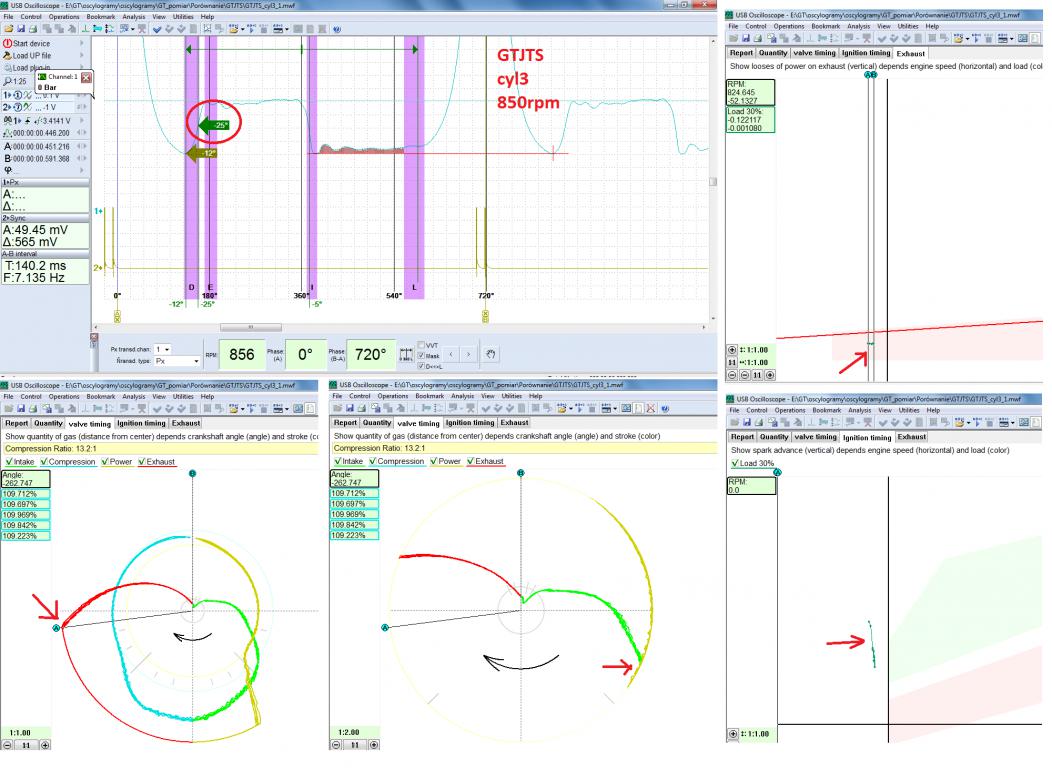Open Px transd. chan. dropdown
Image resolution: width=1052 pixels, height=768 pixels.
coord(167,349)
